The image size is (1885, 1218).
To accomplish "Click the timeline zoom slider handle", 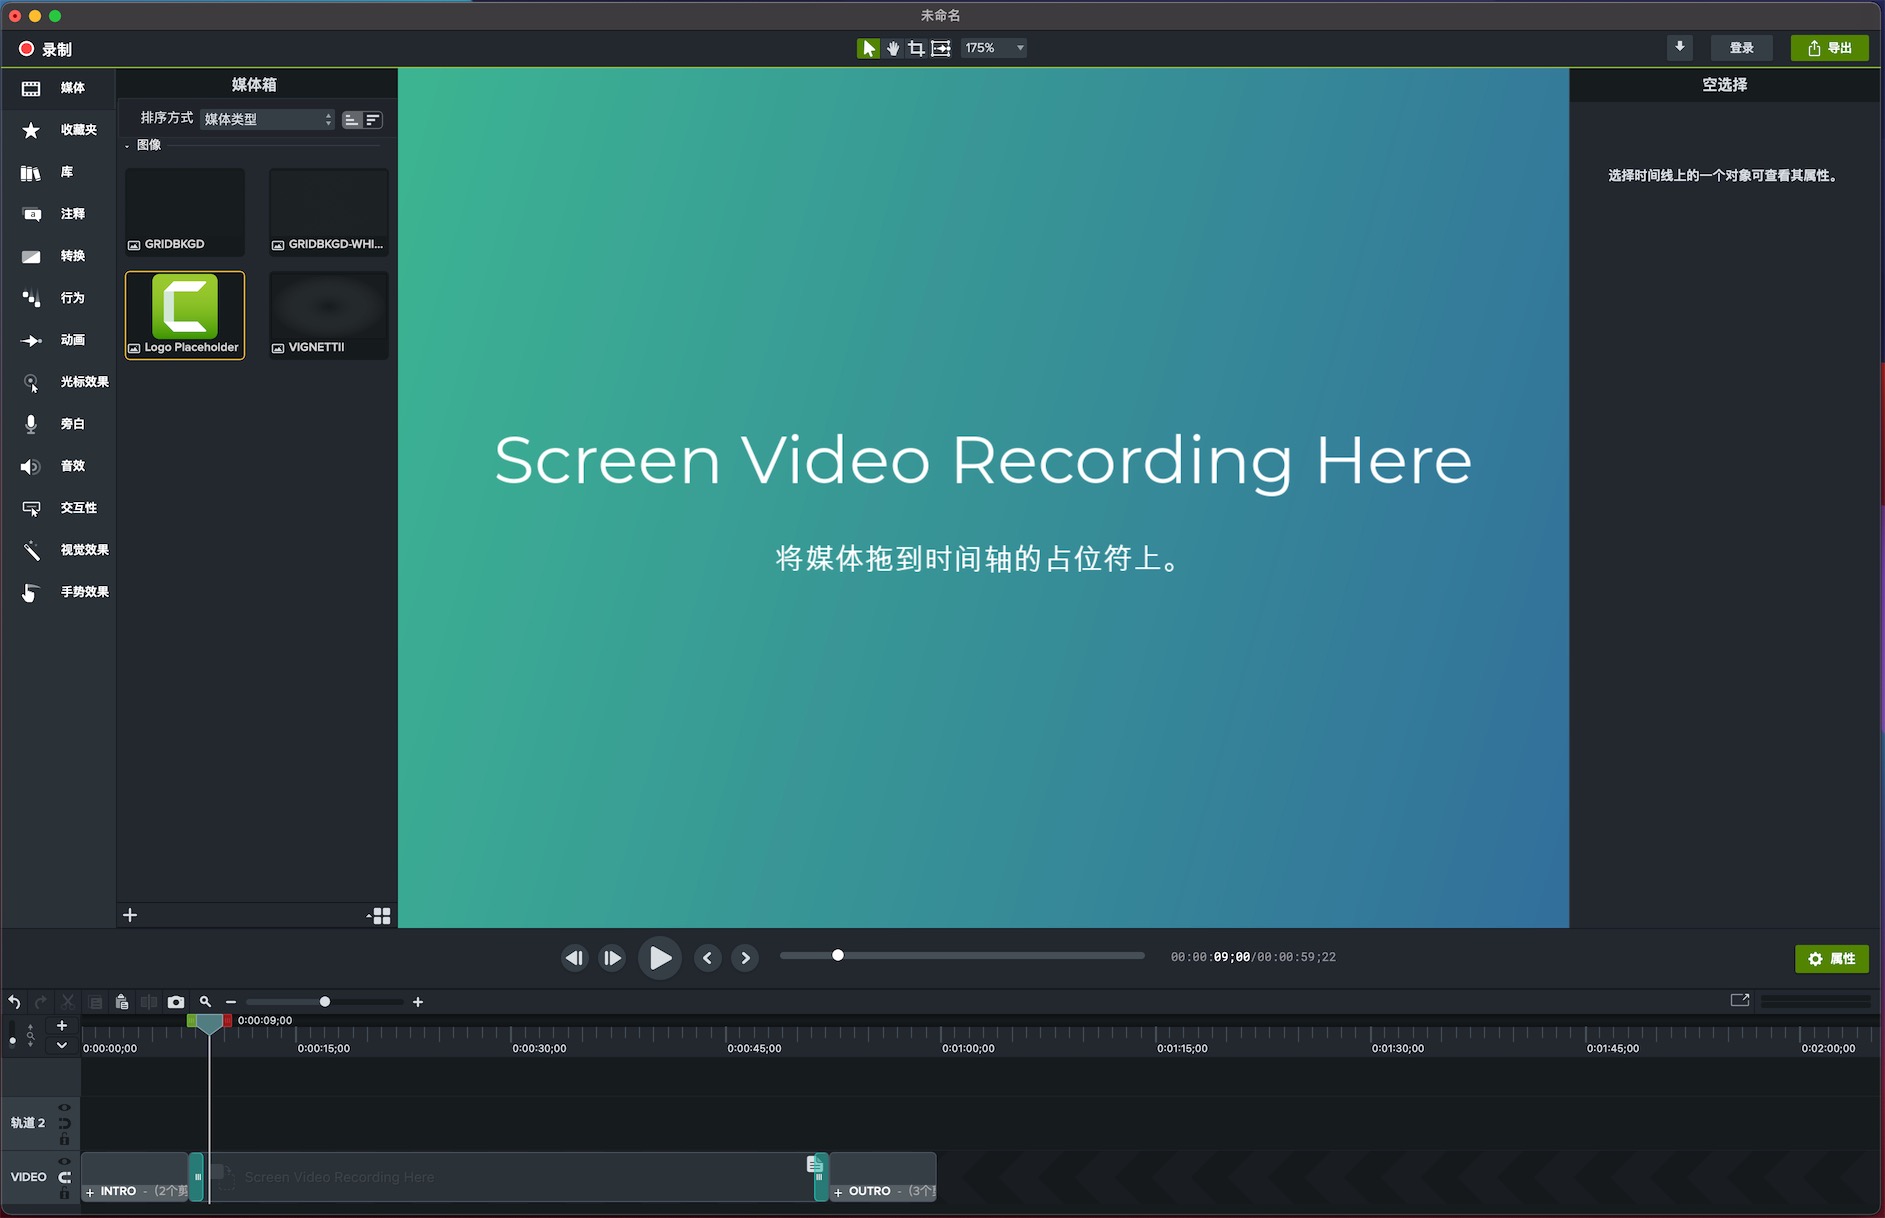I will pyautogui.click(x=325, y=1002).
